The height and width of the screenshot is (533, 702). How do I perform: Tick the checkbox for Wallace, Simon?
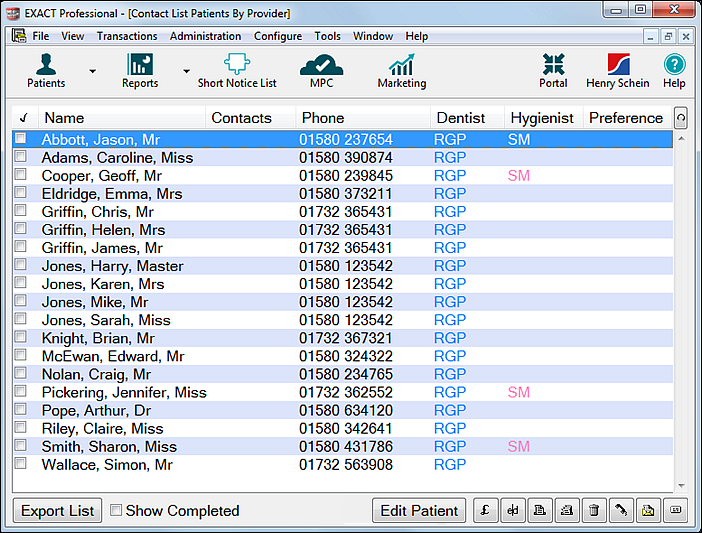point(21,463)
